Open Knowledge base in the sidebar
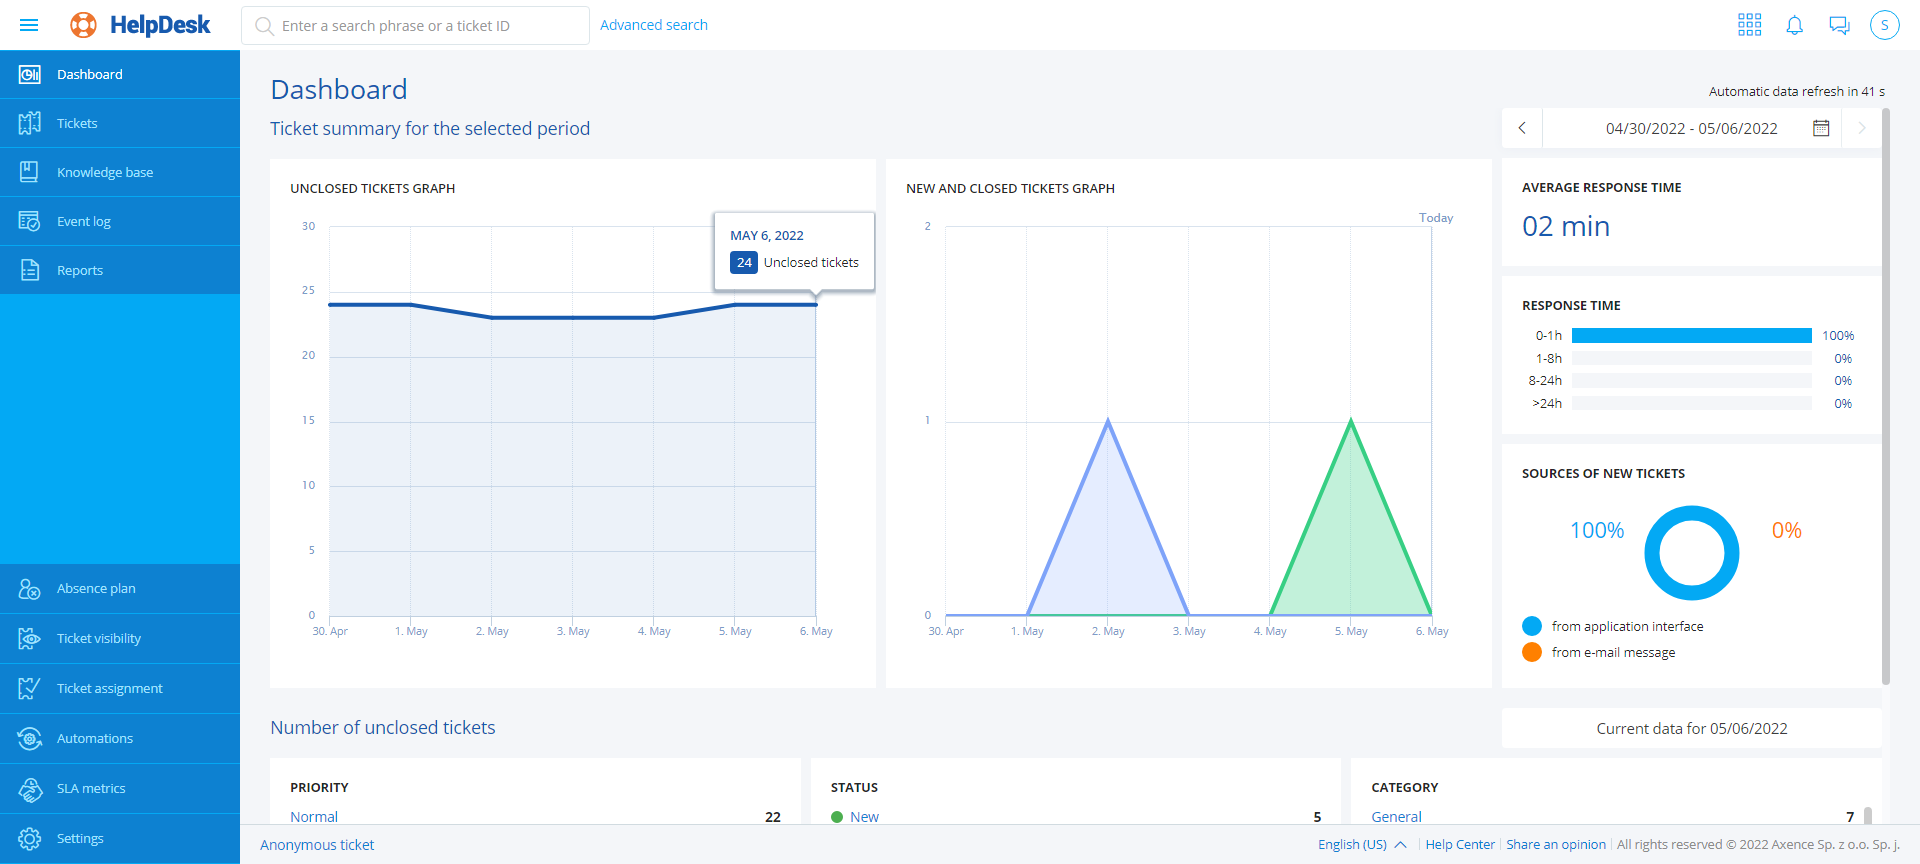The width and height of the screenshot is (1920, 864). click(x=104, y=172)
